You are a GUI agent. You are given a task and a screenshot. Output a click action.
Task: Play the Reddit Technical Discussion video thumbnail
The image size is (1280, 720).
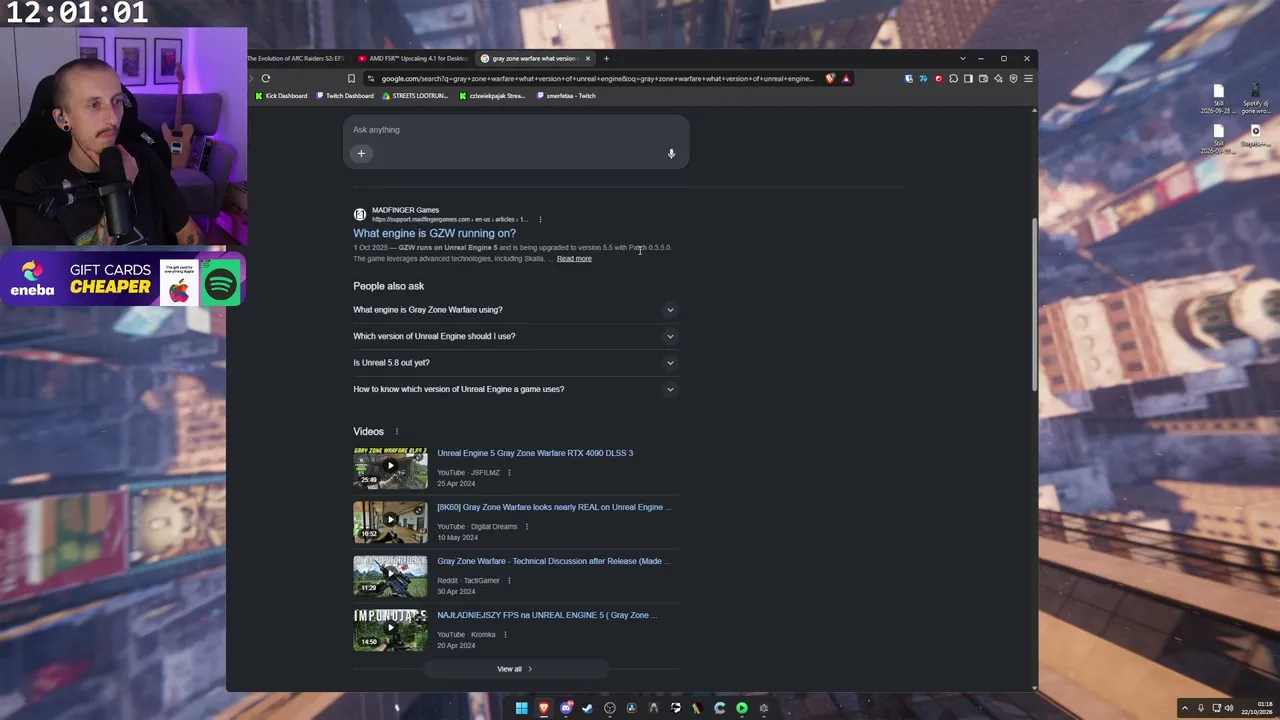coord(390,577)
